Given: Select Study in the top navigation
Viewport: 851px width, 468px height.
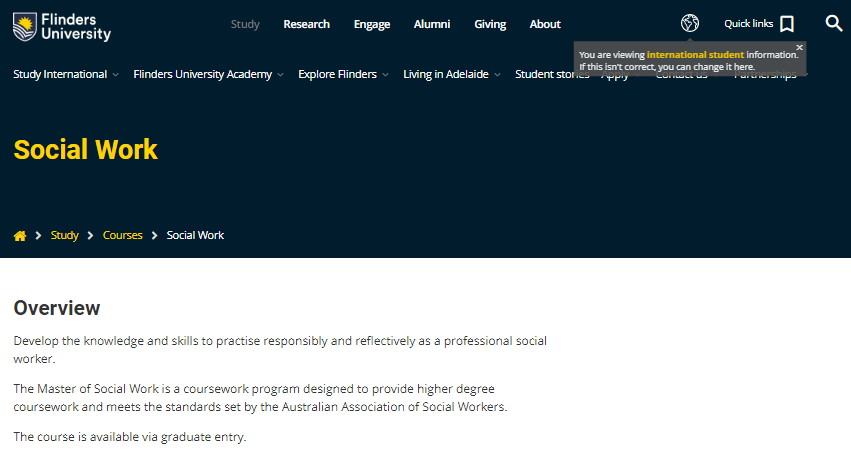Looking at the screenshot, I should [x=245, y=24].
